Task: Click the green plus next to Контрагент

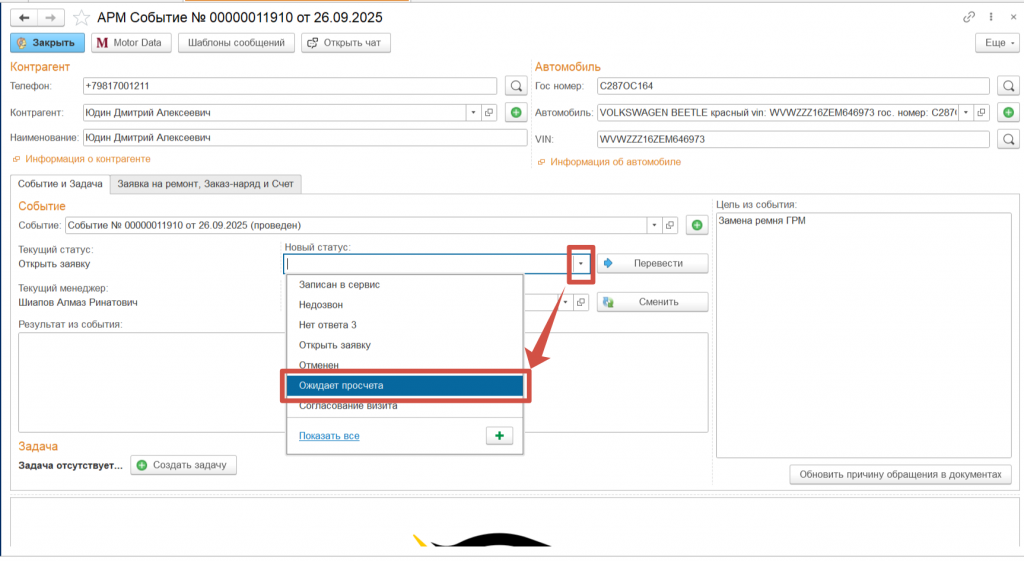Action: [516, 113]
